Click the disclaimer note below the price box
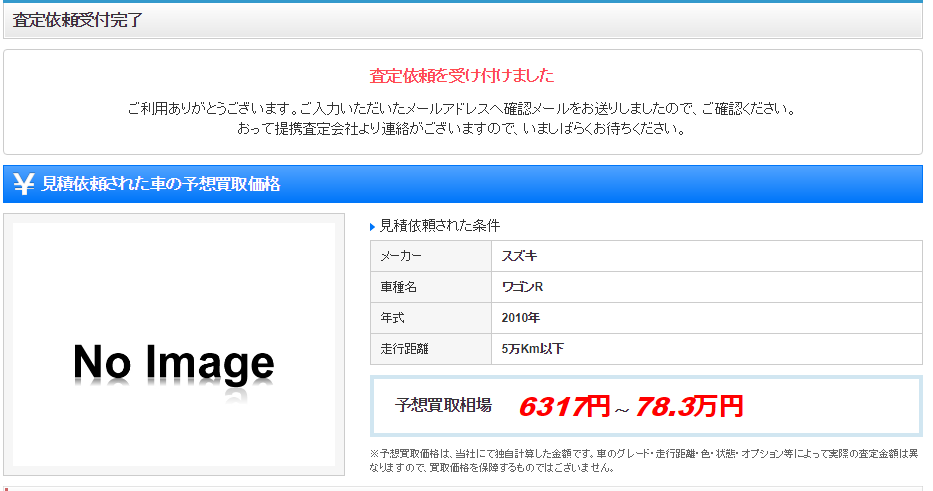This screenshot has height=491, width=933. point(645,460)
